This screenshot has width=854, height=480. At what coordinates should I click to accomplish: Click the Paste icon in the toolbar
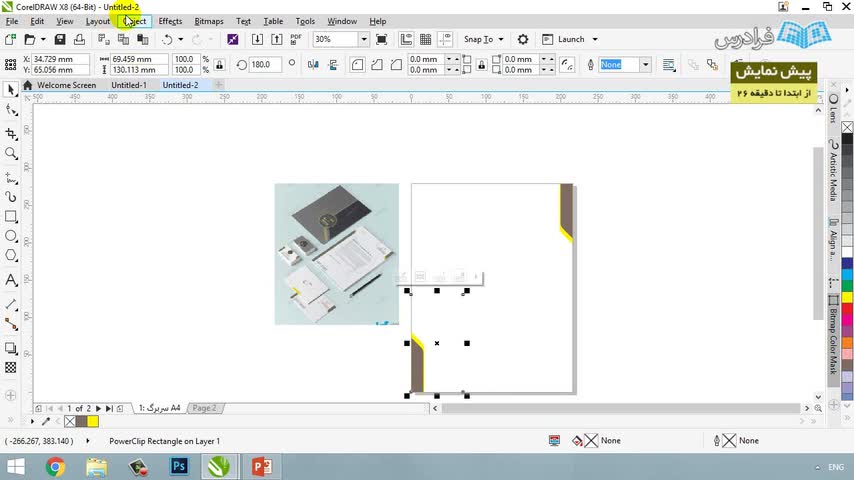143,39
